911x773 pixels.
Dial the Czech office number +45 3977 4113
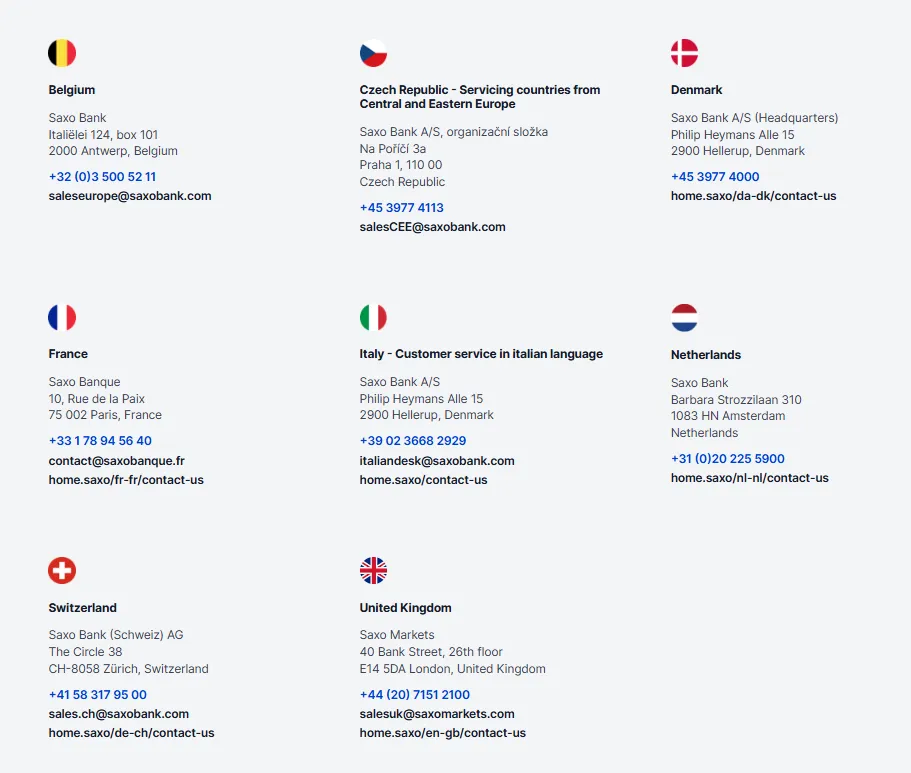pyautogui.click(x=402, y=208)
